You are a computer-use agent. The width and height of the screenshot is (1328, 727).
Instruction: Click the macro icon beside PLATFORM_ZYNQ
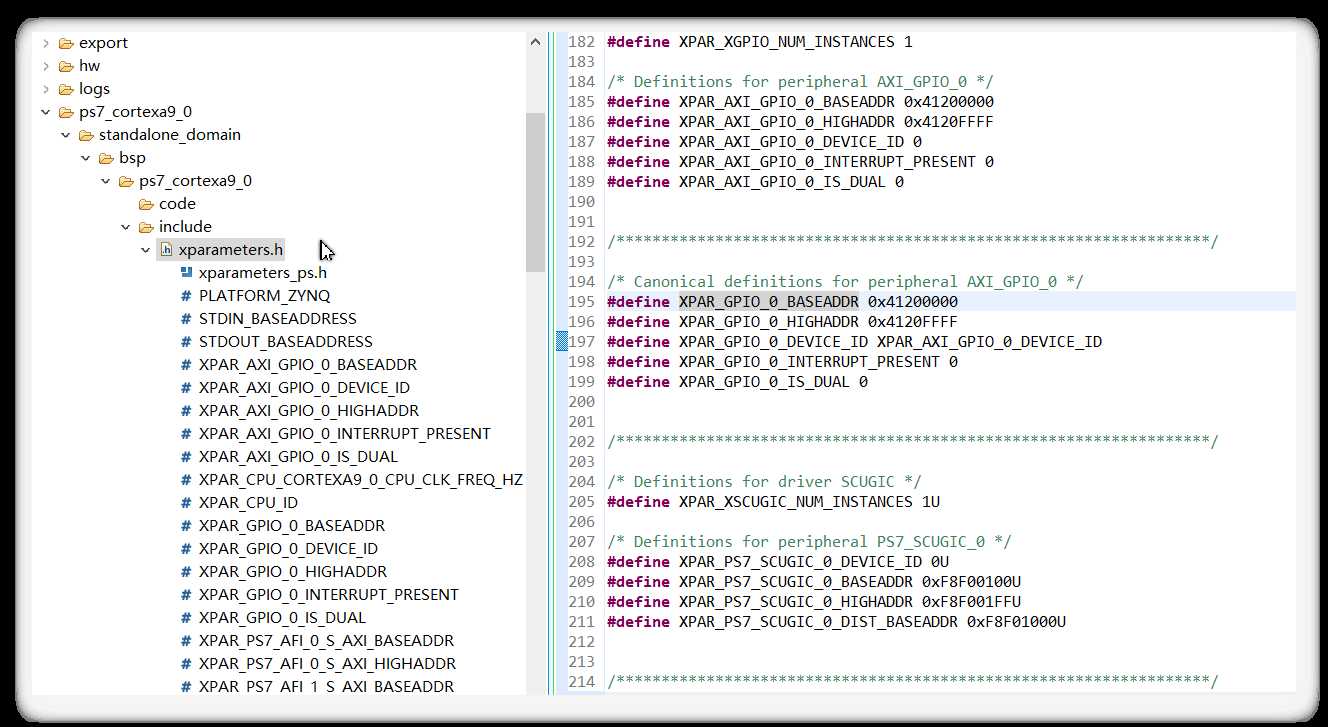(186, 296)
